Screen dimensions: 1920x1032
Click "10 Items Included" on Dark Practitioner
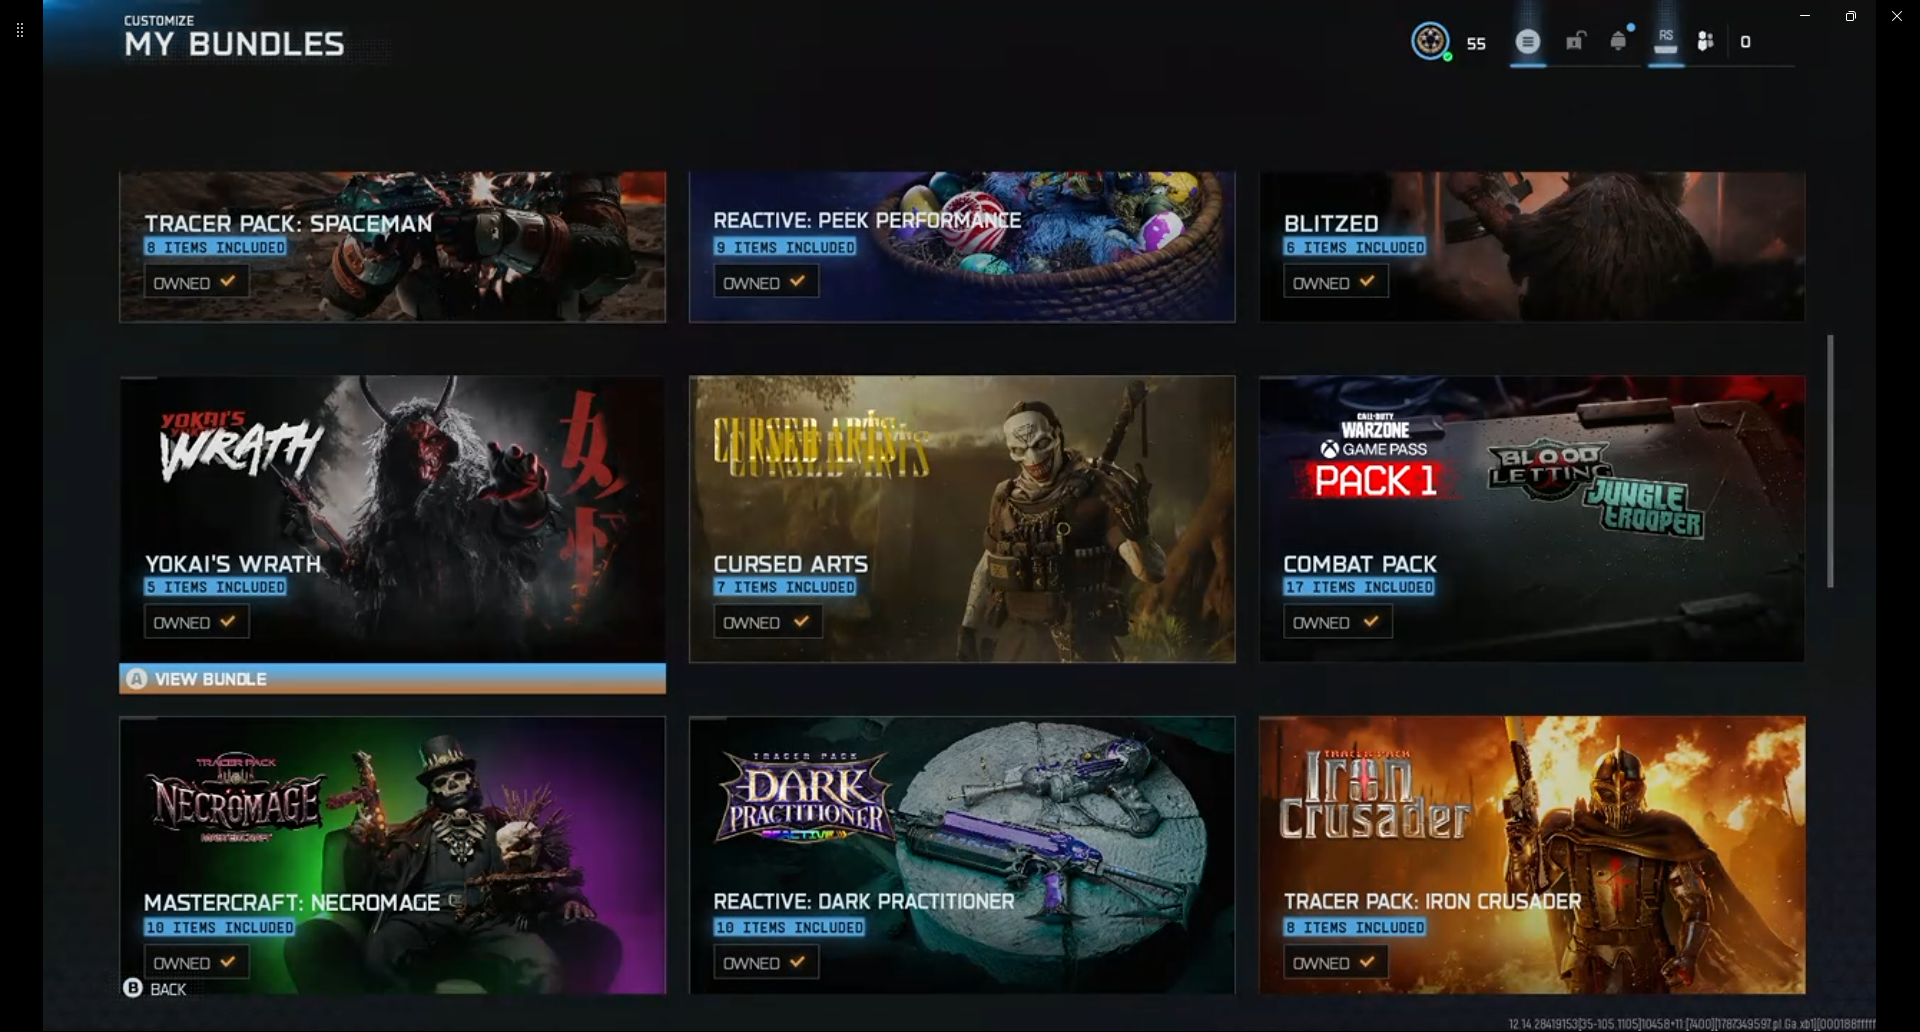click(789, 928)
